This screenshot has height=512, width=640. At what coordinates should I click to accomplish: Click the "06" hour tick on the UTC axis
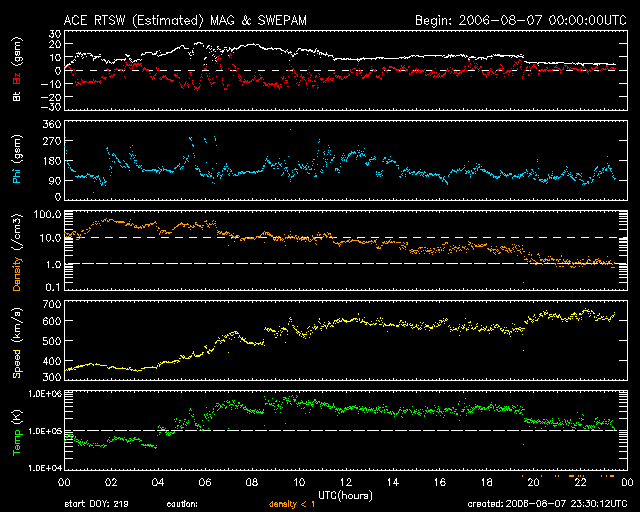click(x=205, y=482)
